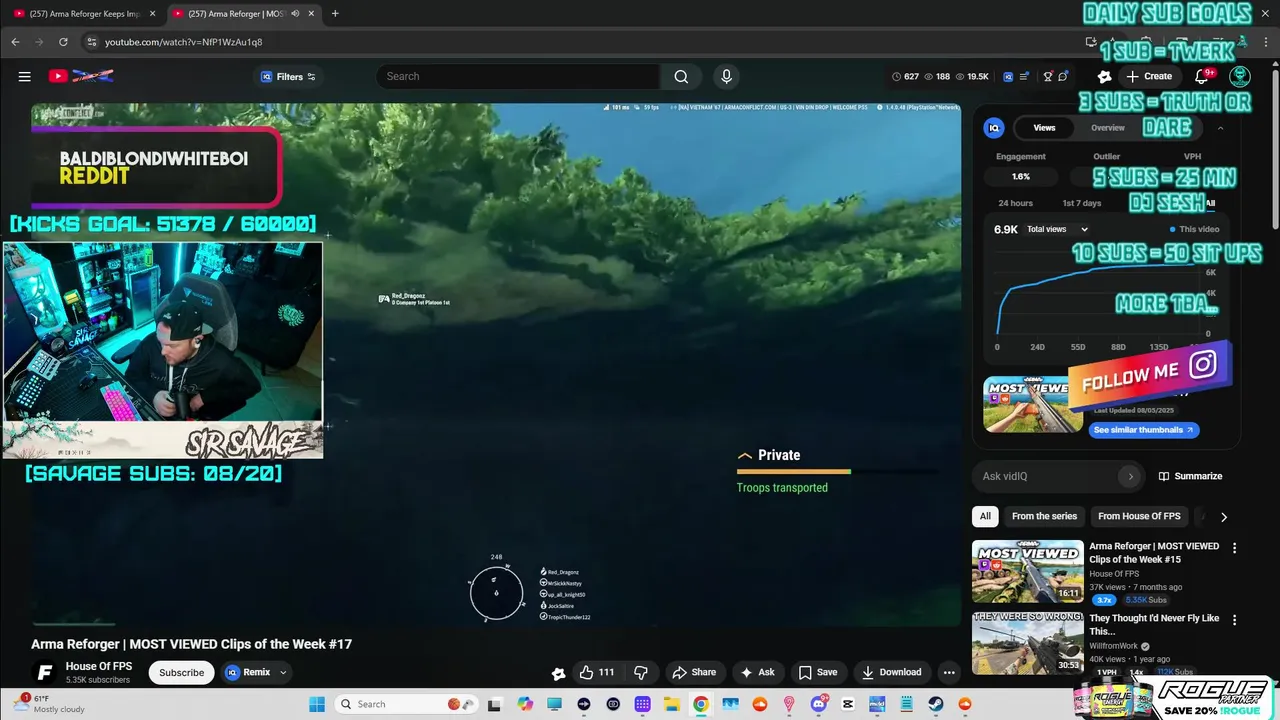
Task: Click Summarize in vidIQ panel
Action: click(x=1190, y=476)
